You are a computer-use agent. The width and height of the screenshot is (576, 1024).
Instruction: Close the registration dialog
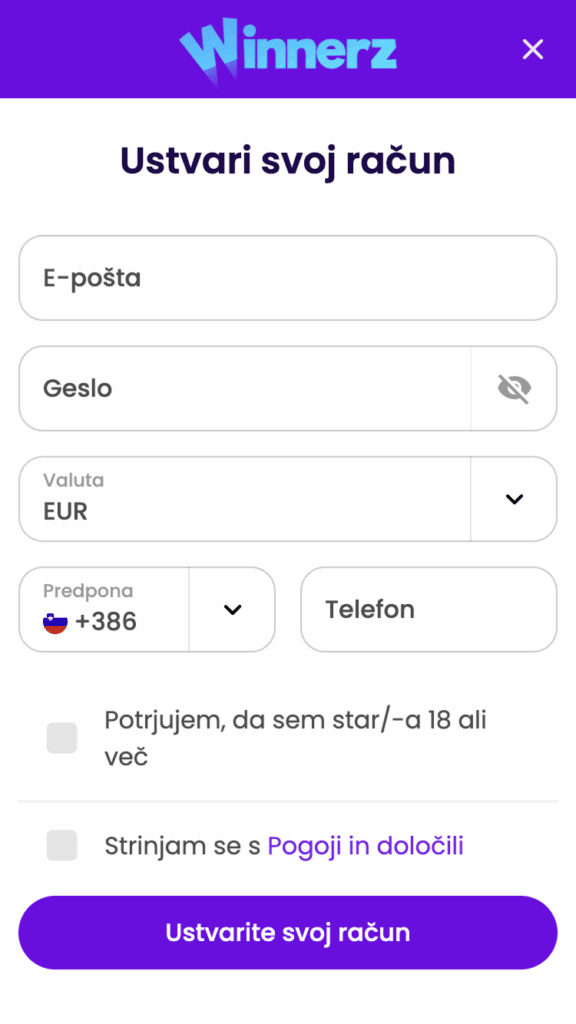[532, 49]
